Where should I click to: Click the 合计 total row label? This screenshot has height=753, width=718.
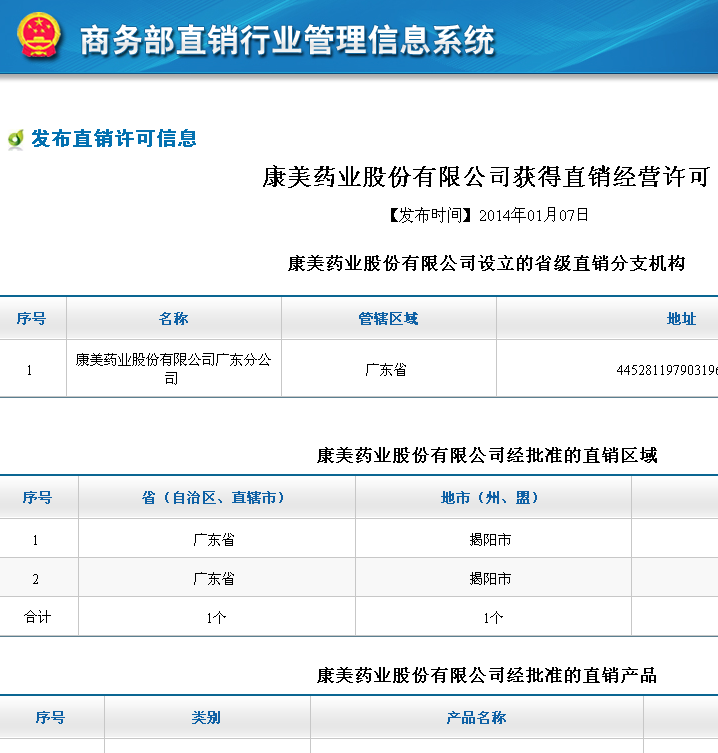click(37, 618)
